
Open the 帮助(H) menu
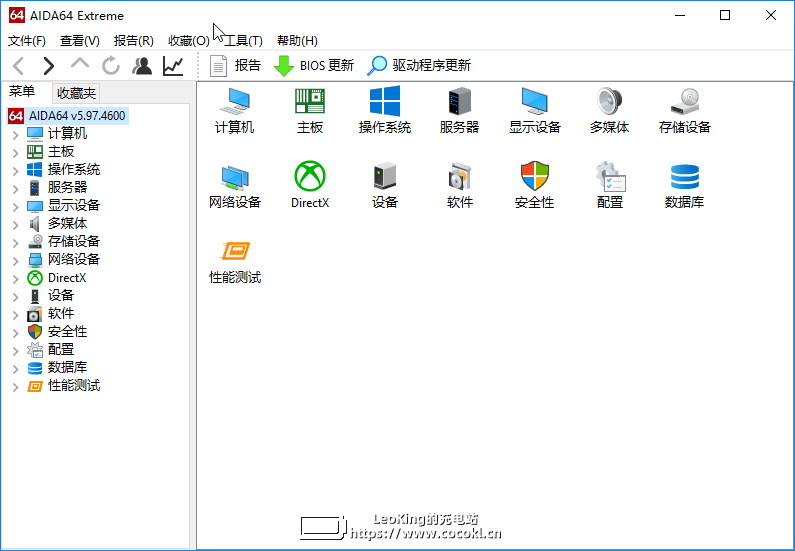[x=297, y=41]
